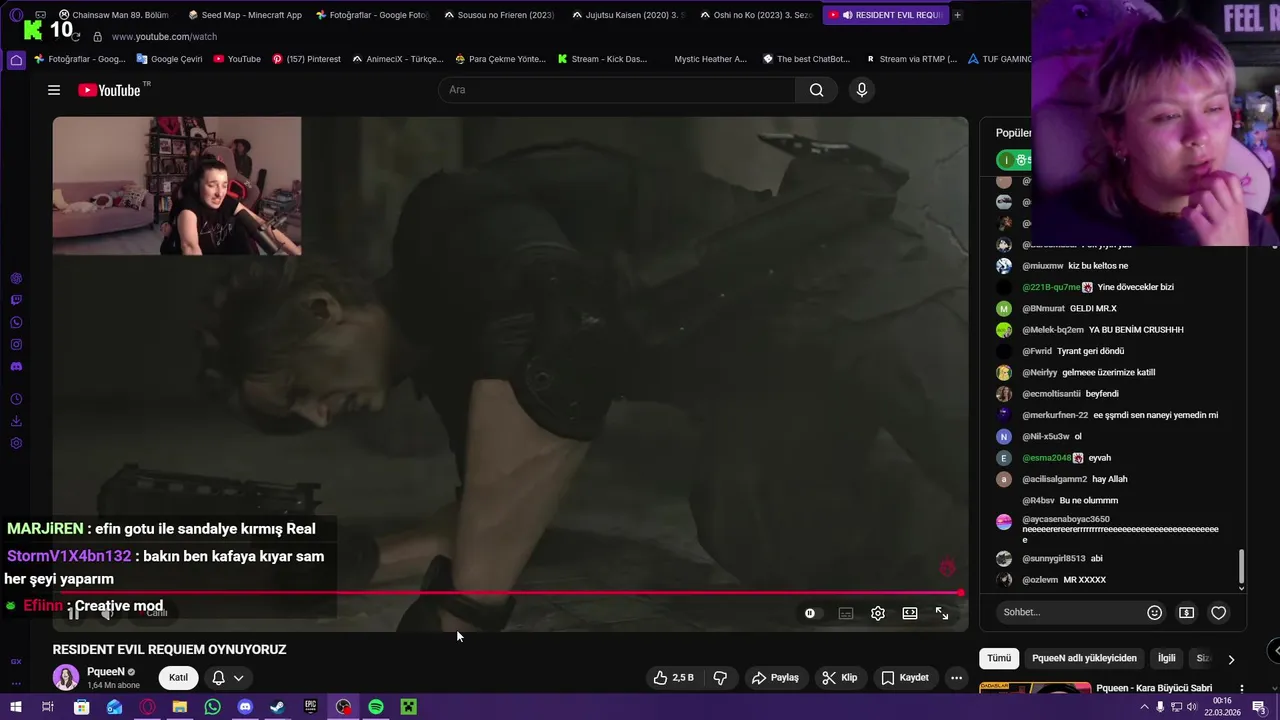Click the Paylaş share button
The image size is (1280, 720).
775,677
